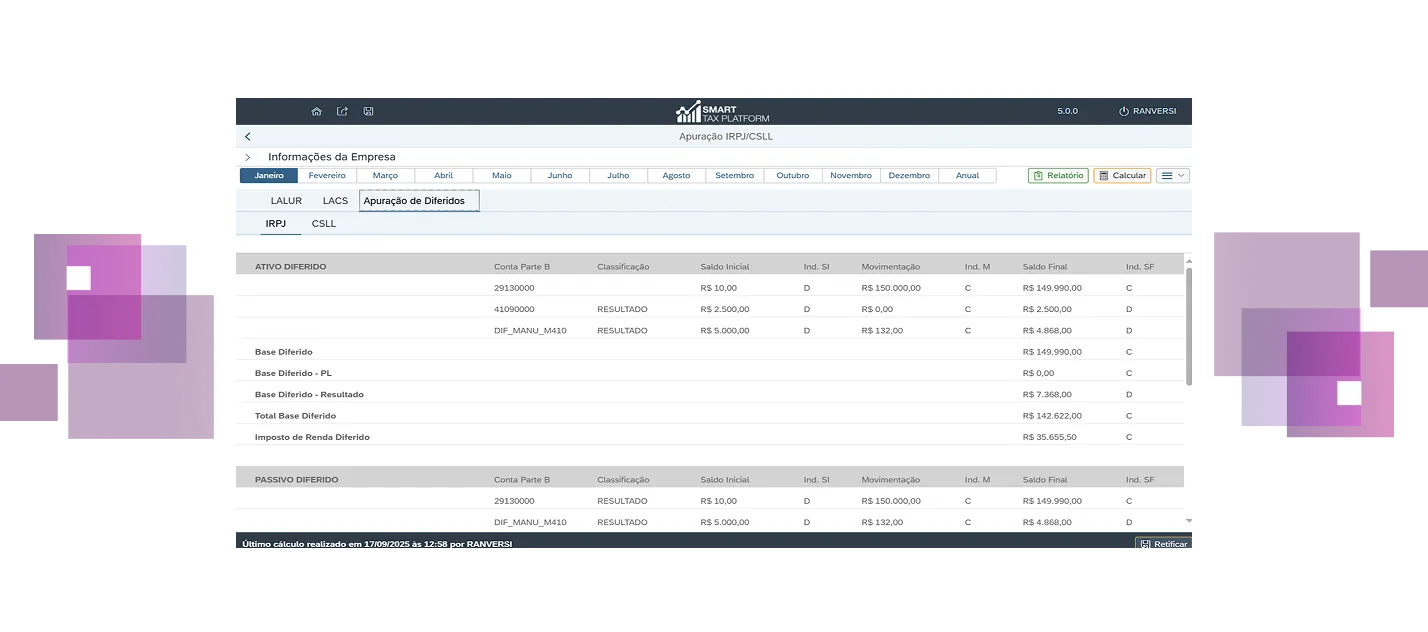Image resolution: width=1428 pixels, height=632 pixels.
Task: Open the CSLL sub-tab
Action: [x=324, y=224]
